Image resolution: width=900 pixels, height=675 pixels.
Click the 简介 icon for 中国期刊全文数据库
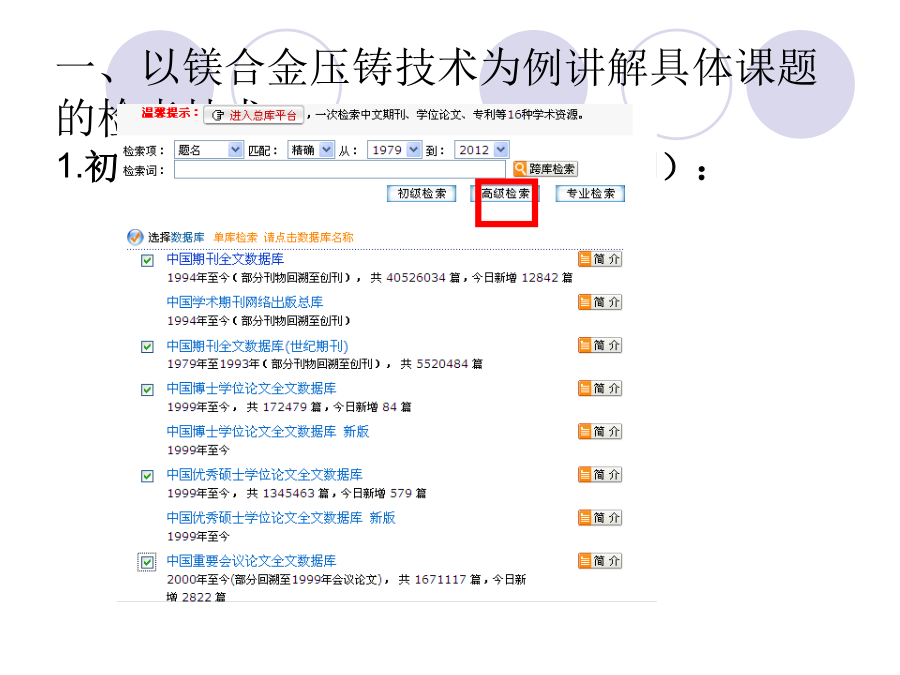(600, 259)
